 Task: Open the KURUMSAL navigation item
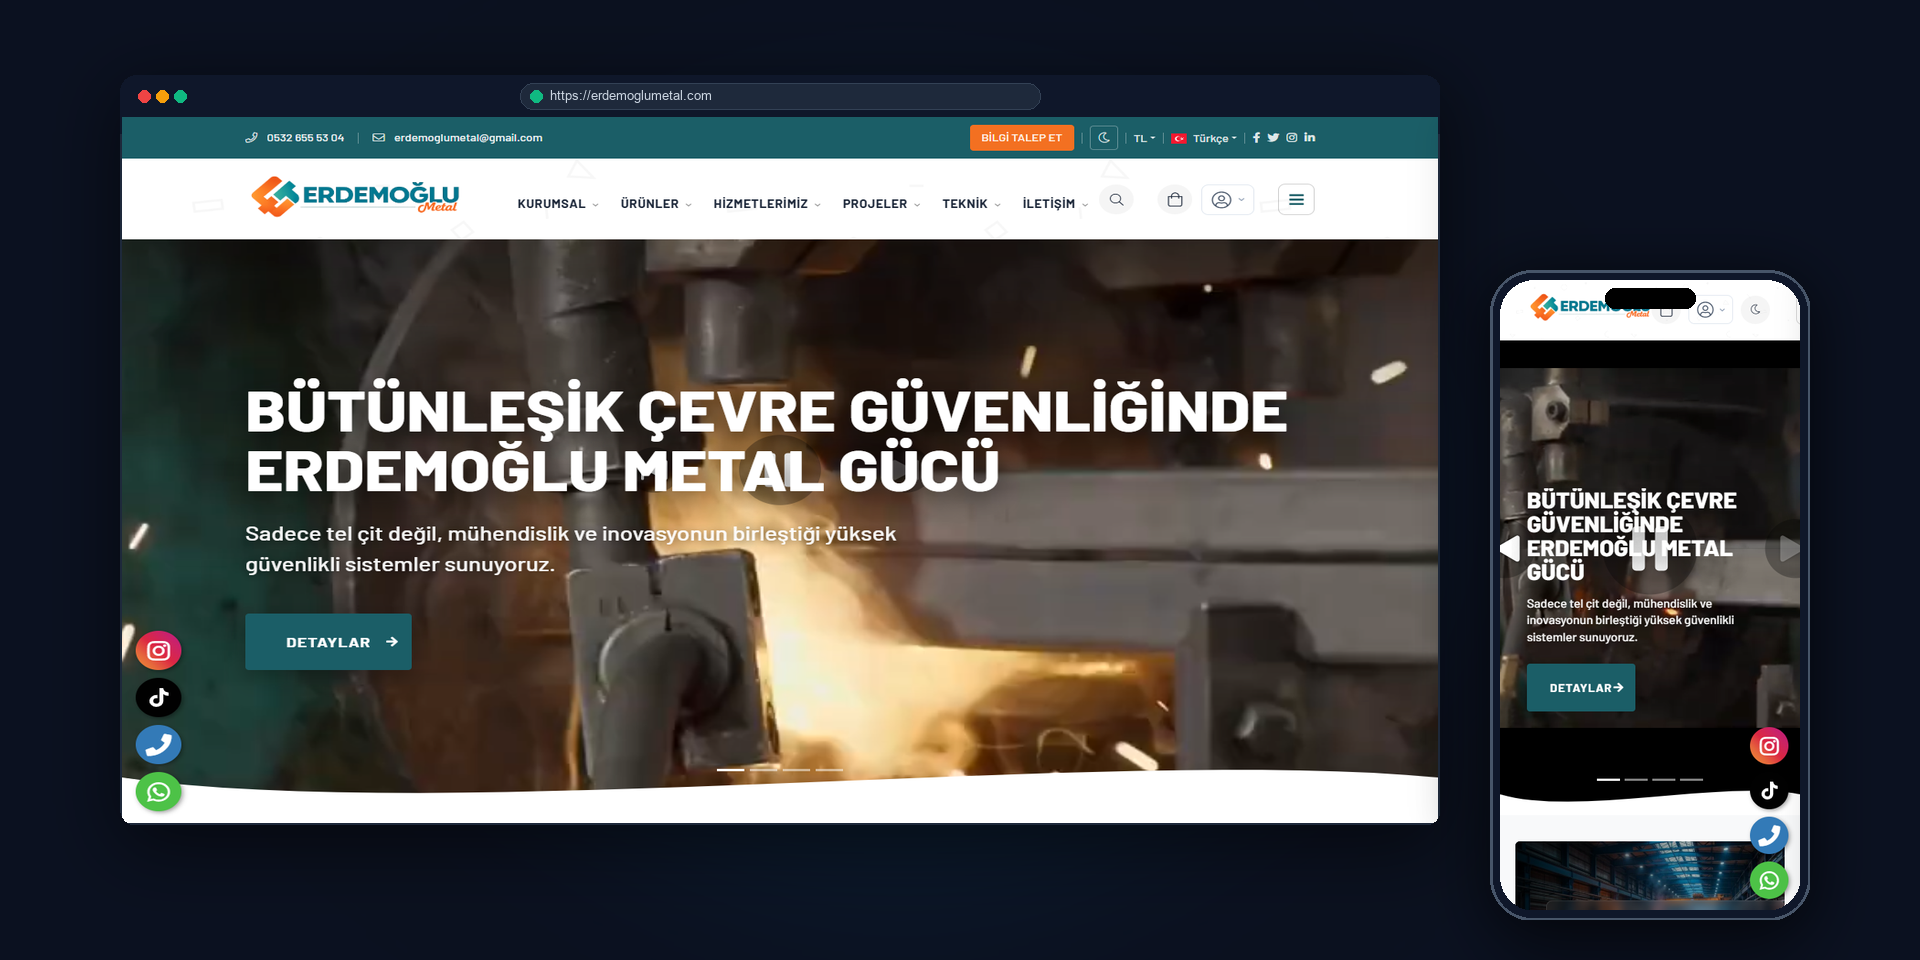click(x=551, y=204)
